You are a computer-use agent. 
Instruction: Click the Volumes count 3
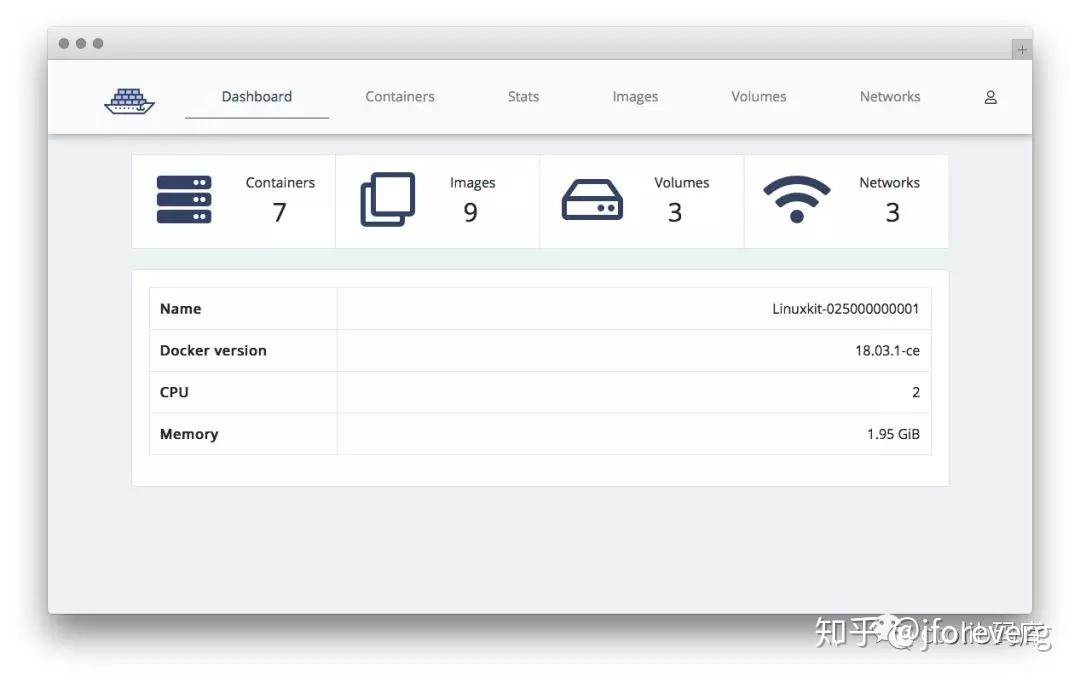point(675,212)
